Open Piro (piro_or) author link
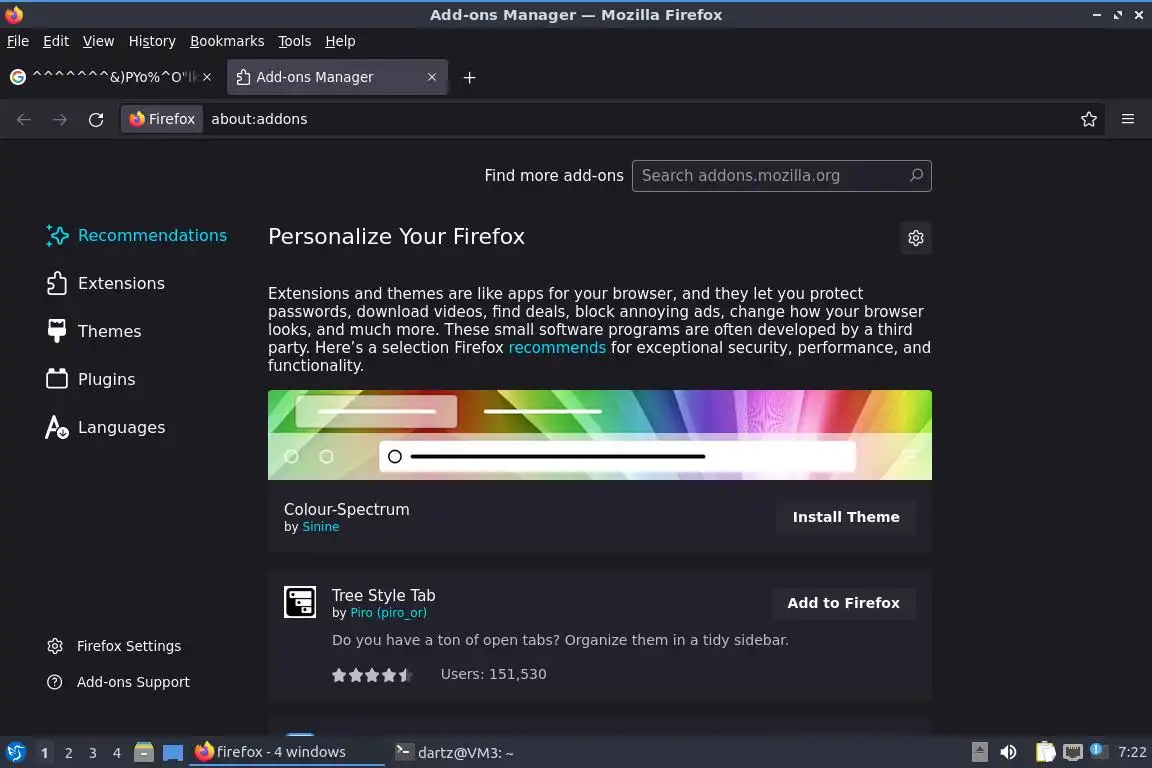 click(x=388, y=613)
